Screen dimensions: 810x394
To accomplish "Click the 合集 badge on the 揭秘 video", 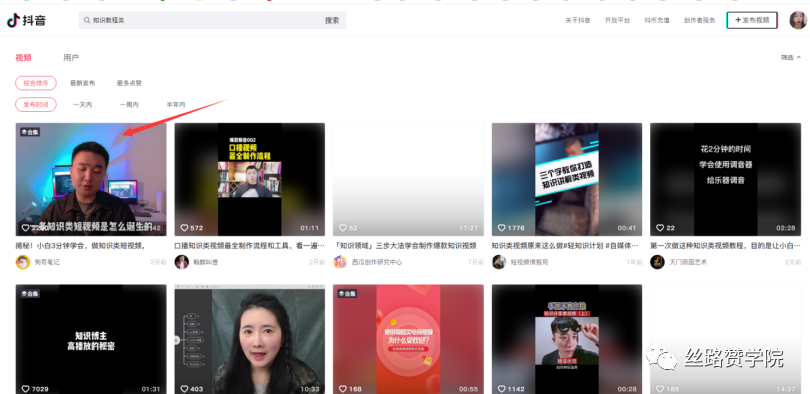I will tap(30, 132).
